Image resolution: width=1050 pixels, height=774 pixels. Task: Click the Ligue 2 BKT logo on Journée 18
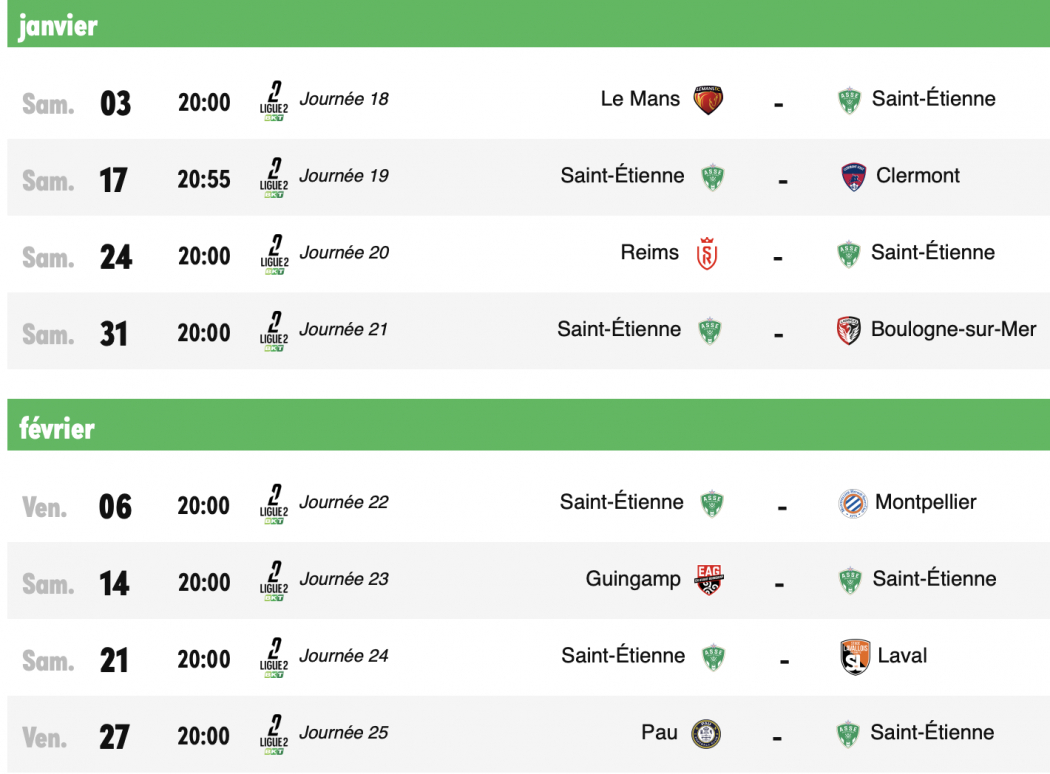tap(274, 99)
